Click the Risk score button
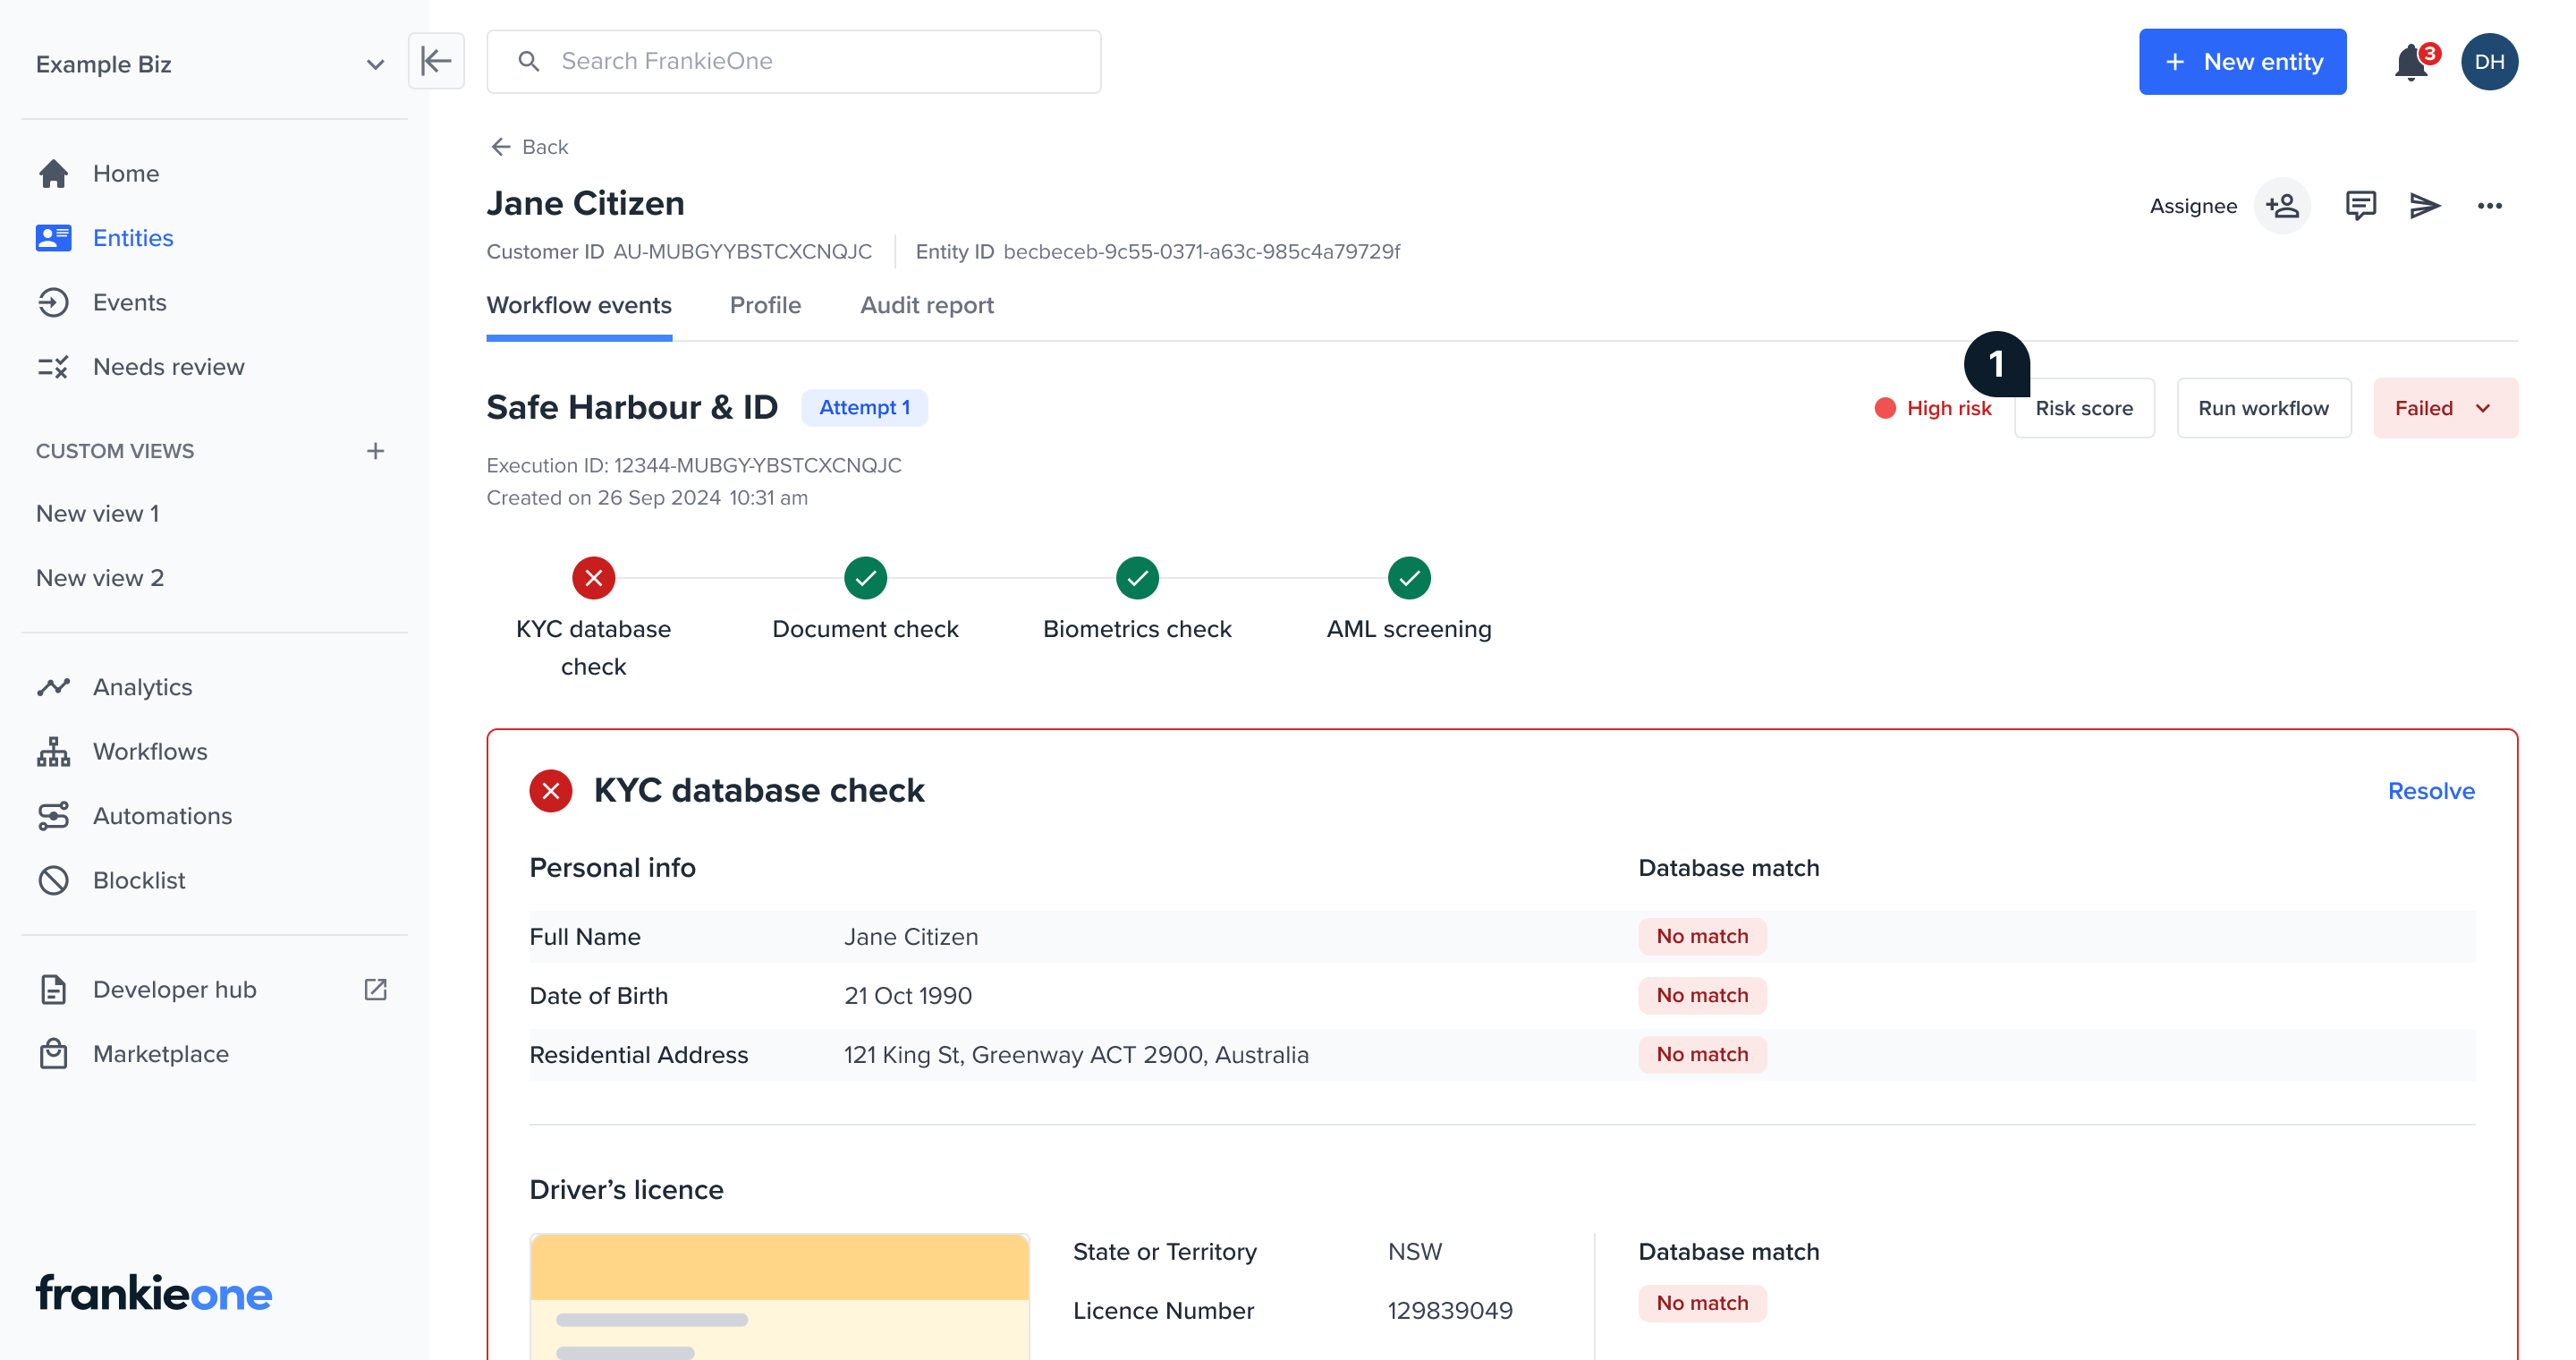The width and height of the screenshot is (2576, 1360). pyautogui.click(x=2084, y=408)
